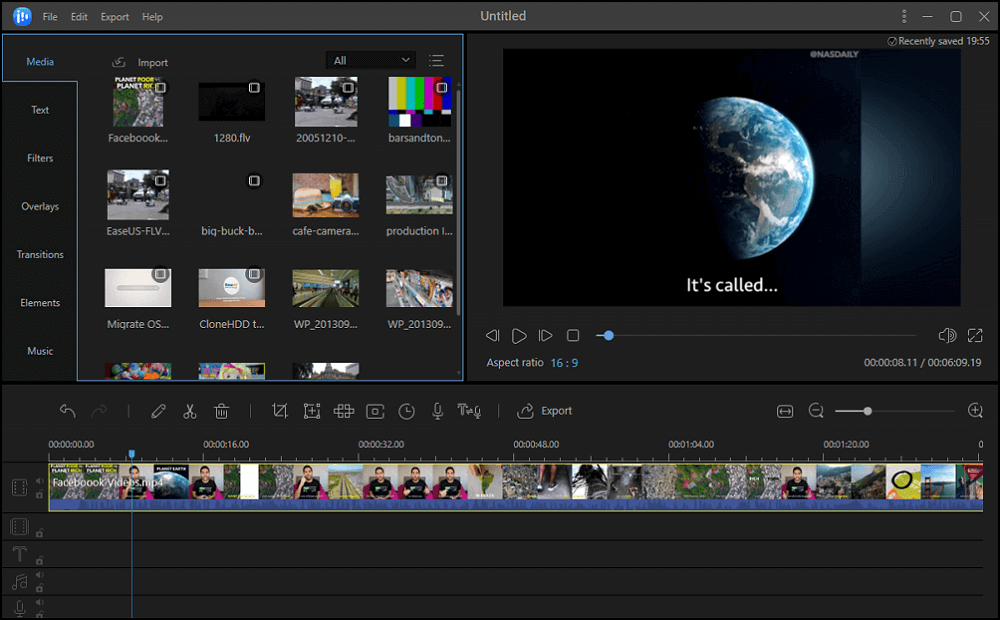Image resolution: width=1000 pixels, height=620 pixels.
Task: Toggle media list view icon
Action: [436, 61]
